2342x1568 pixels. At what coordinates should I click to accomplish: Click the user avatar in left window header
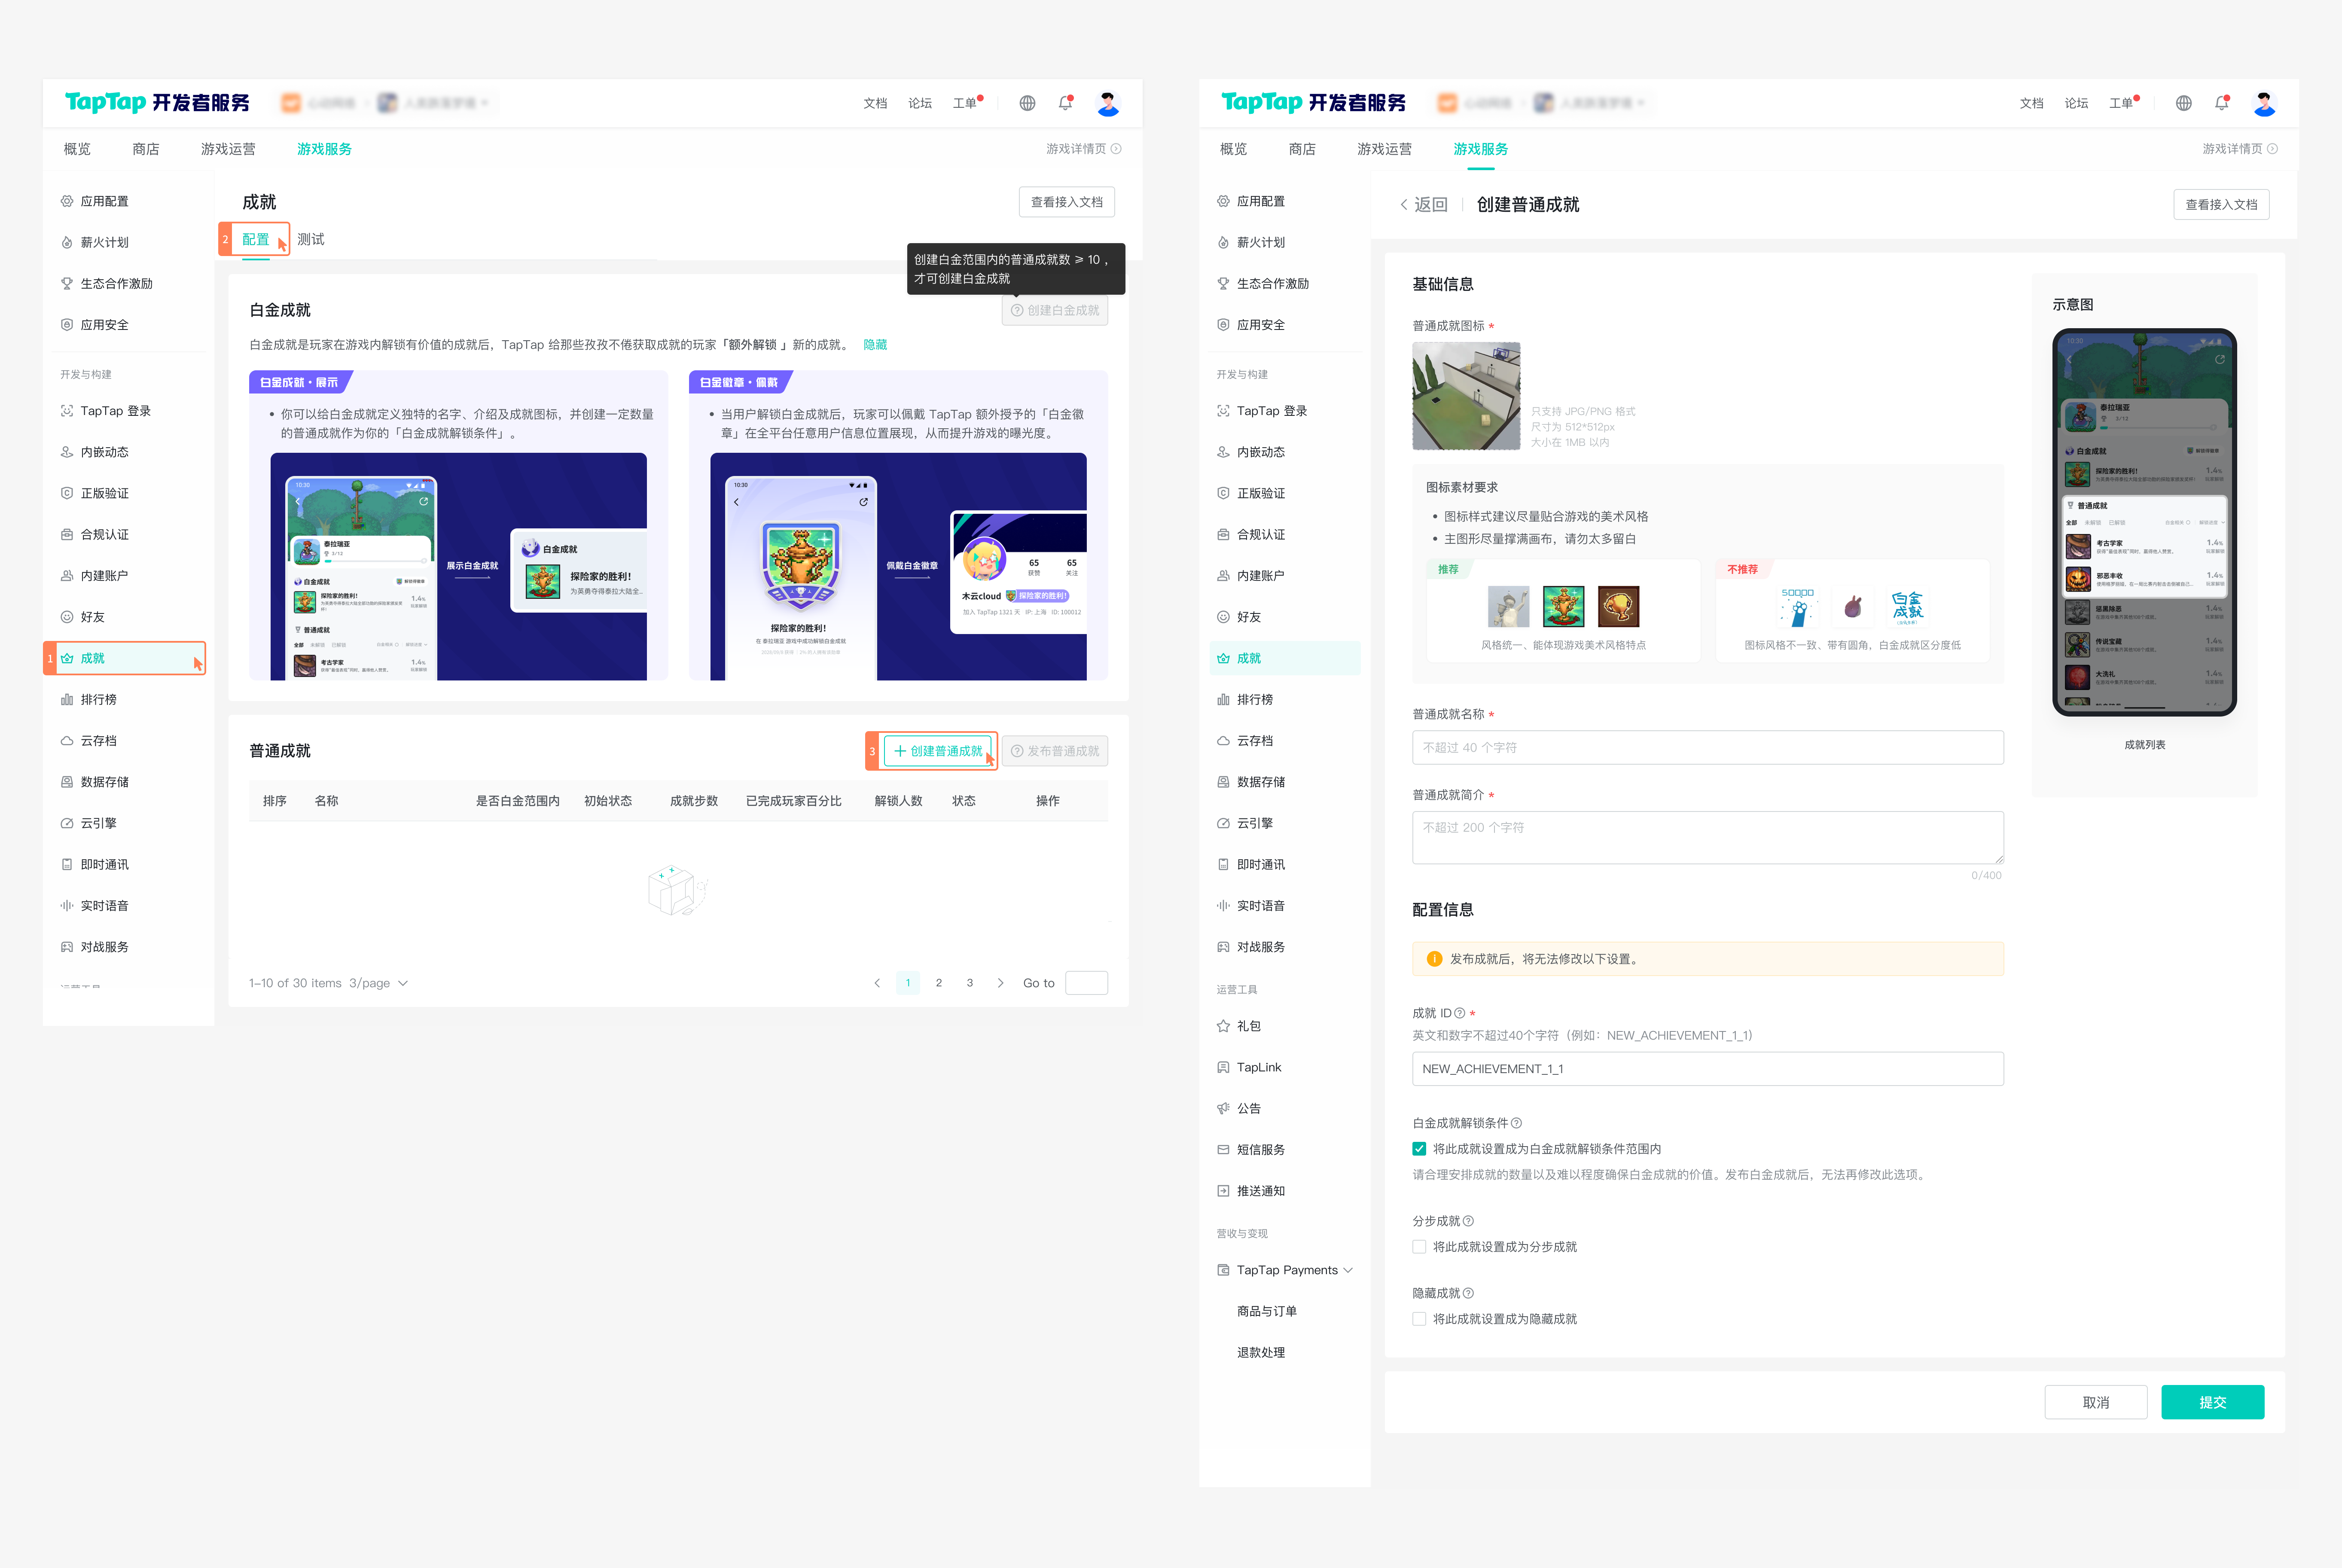click(x=1107, y=103)
